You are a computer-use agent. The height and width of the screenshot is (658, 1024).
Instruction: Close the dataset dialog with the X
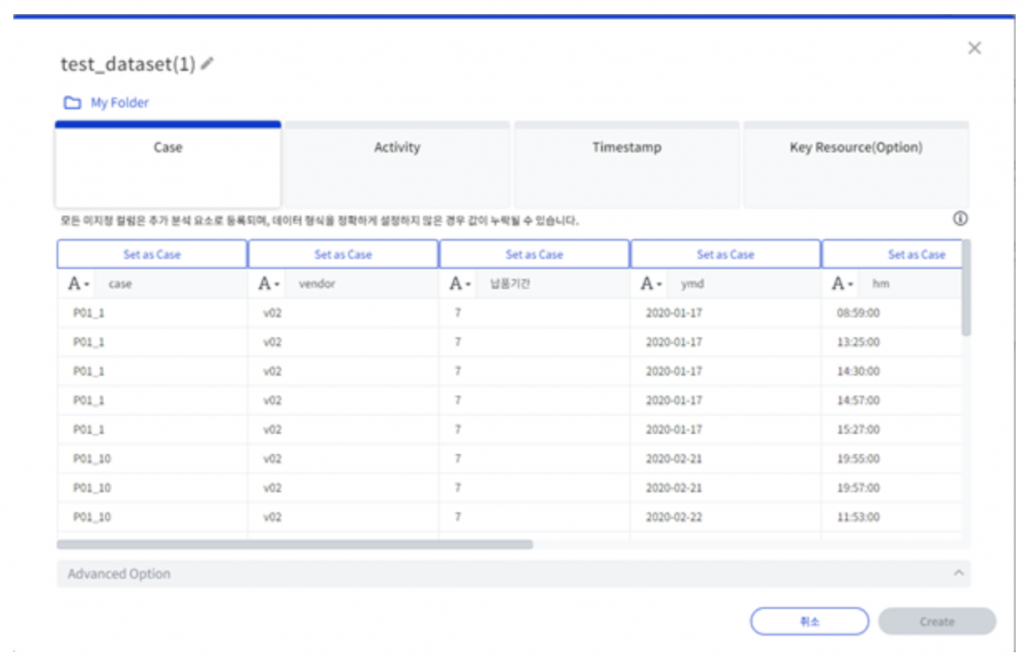pos(974,48)
